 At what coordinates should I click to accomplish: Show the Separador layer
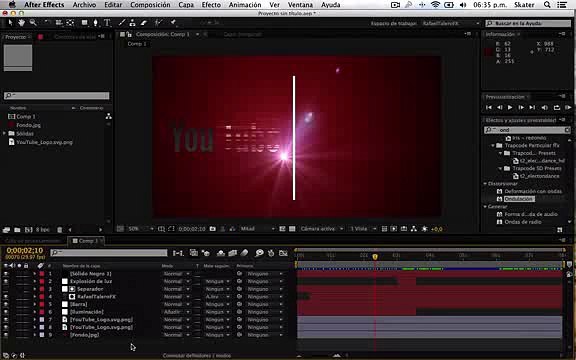point(6,289)
